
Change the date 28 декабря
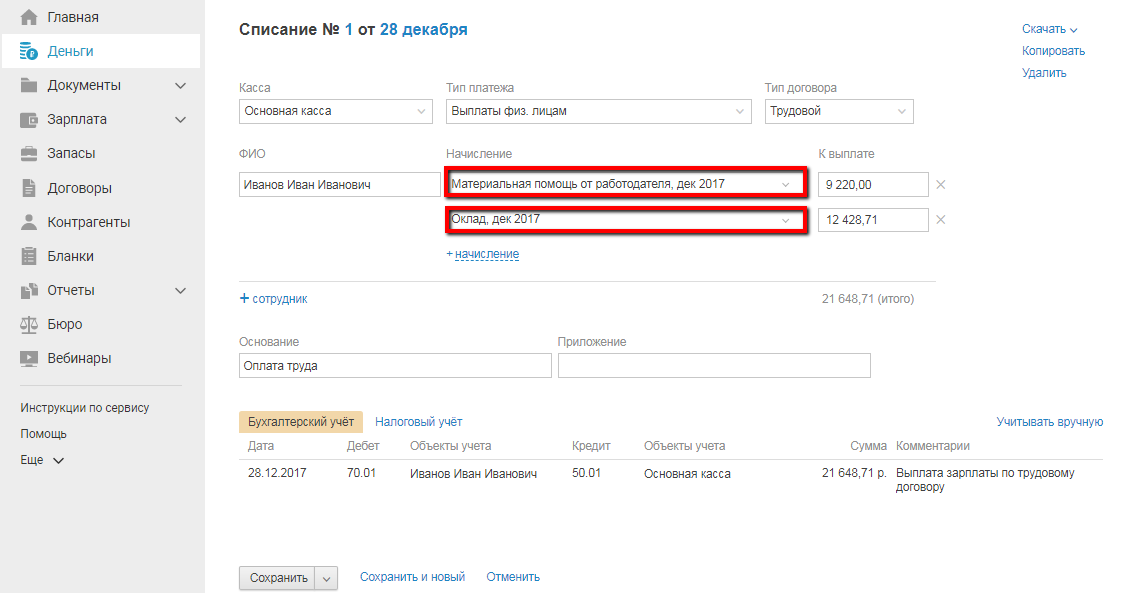coord(424,30)
